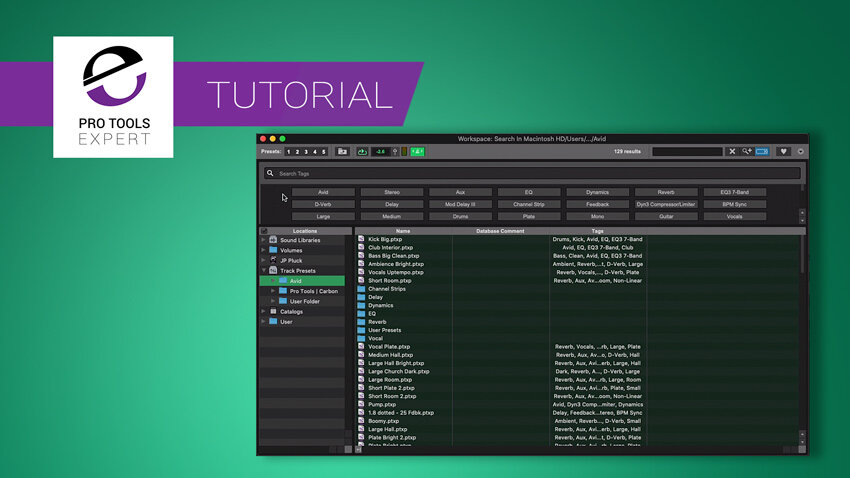Filter by the Stereo tag
Screen dimensions: 850x478
392,192
